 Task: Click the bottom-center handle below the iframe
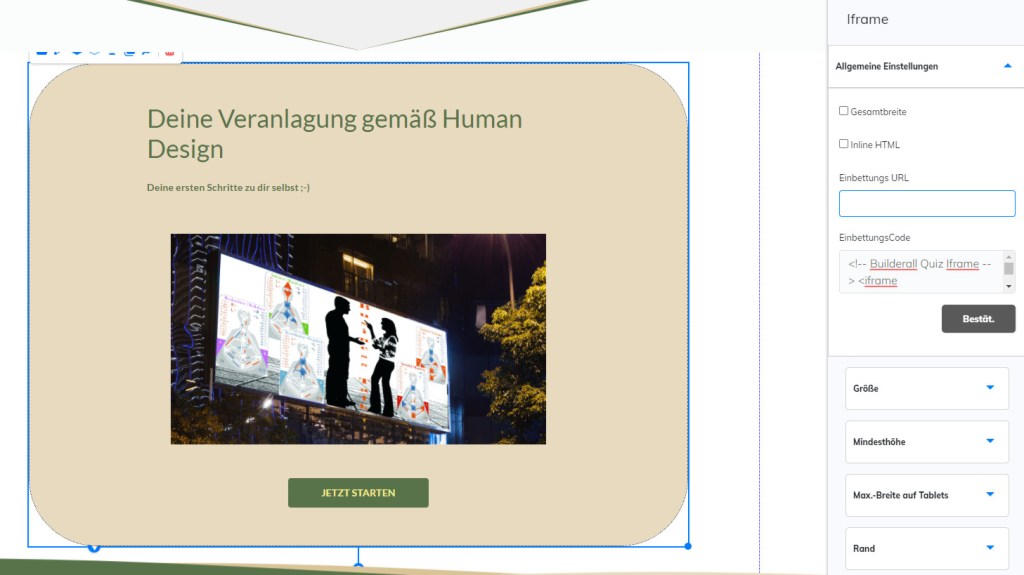(358, 567)
